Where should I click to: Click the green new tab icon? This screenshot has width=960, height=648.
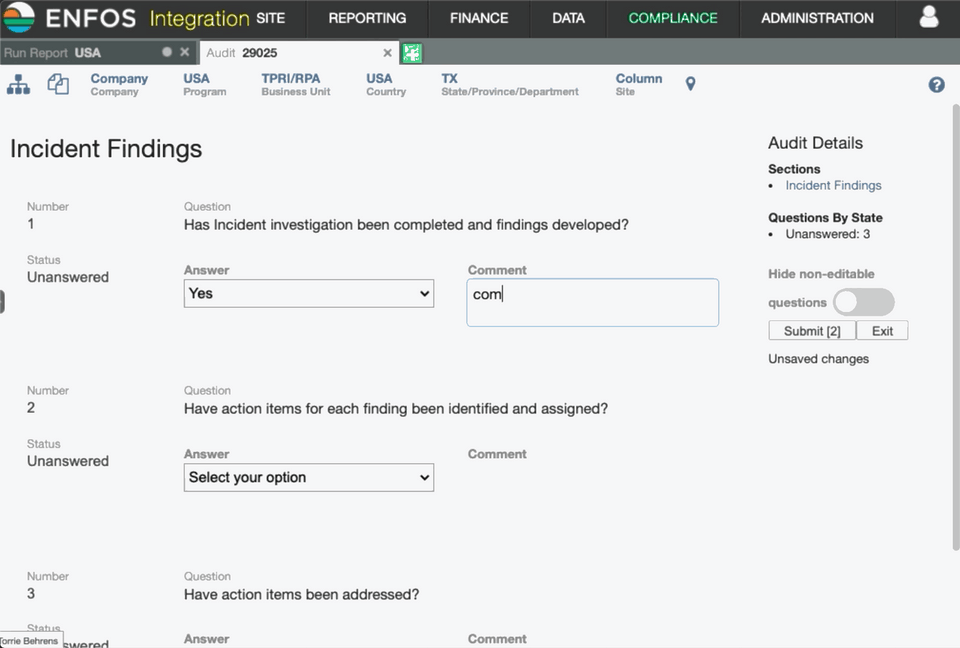(411, 53)
